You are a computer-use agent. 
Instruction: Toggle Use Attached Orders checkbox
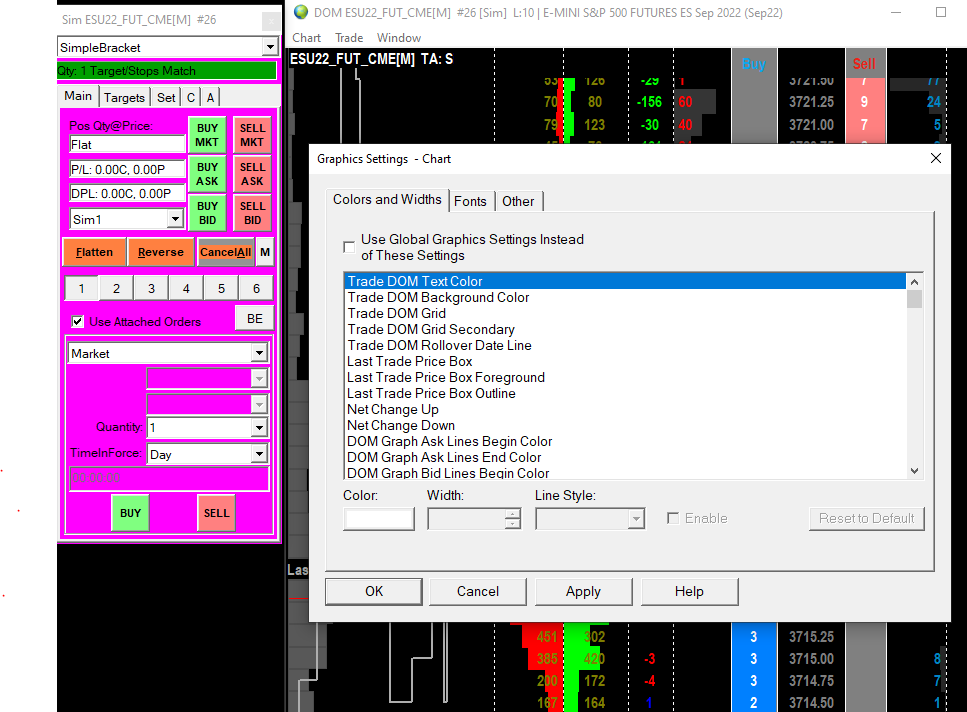click(78, 322)
